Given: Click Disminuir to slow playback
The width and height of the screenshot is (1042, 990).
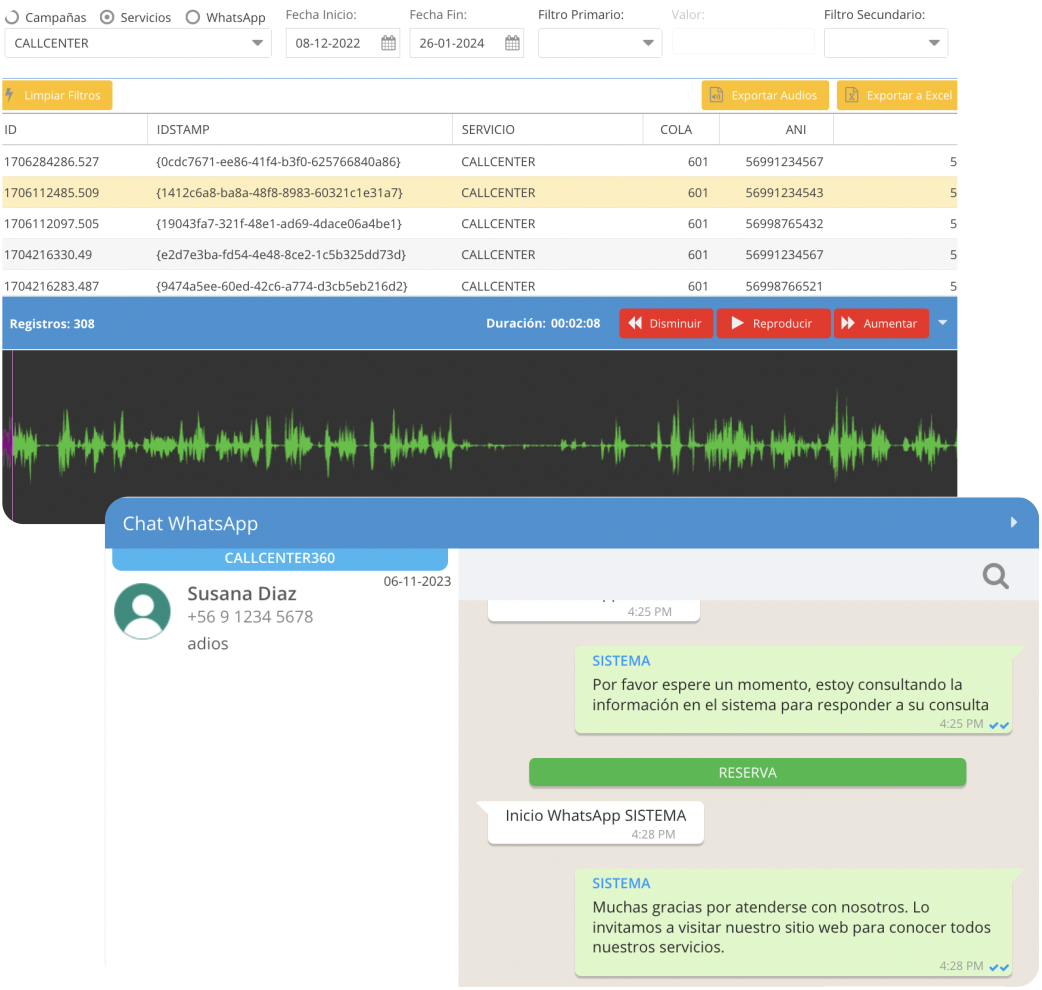Looking at the screenshot, I should coord(666,323).
